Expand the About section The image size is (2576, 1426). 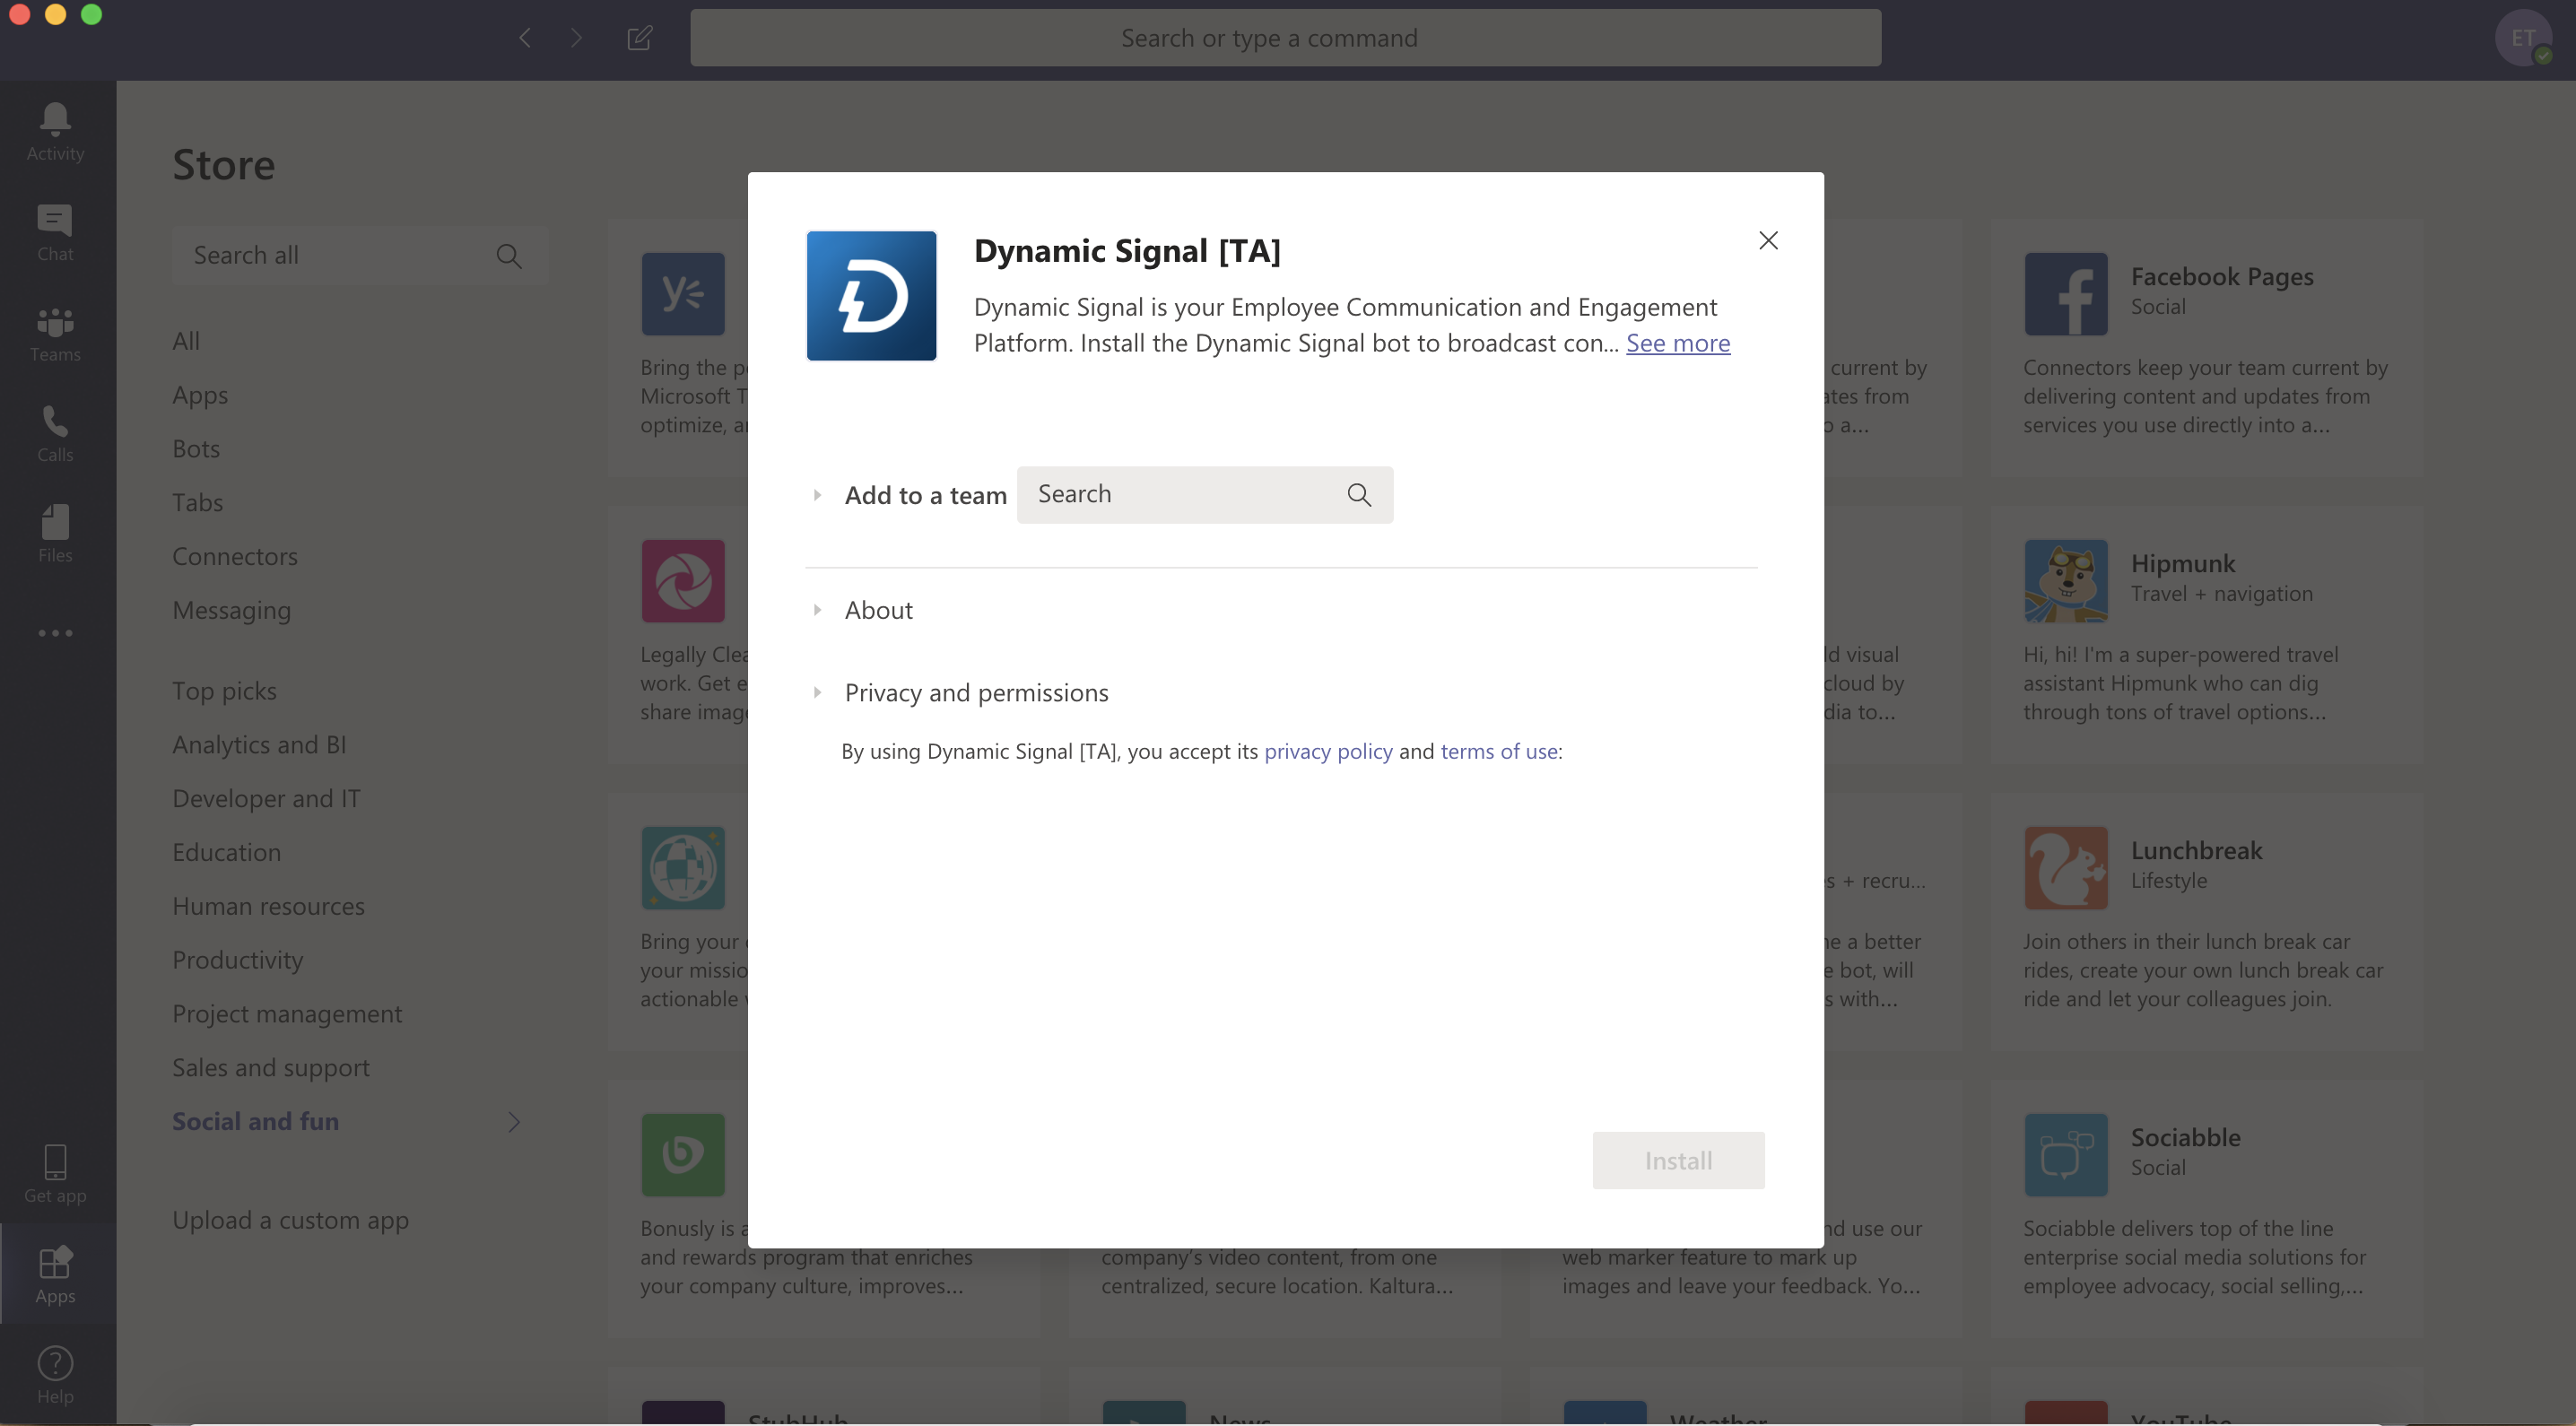[817, 610]
